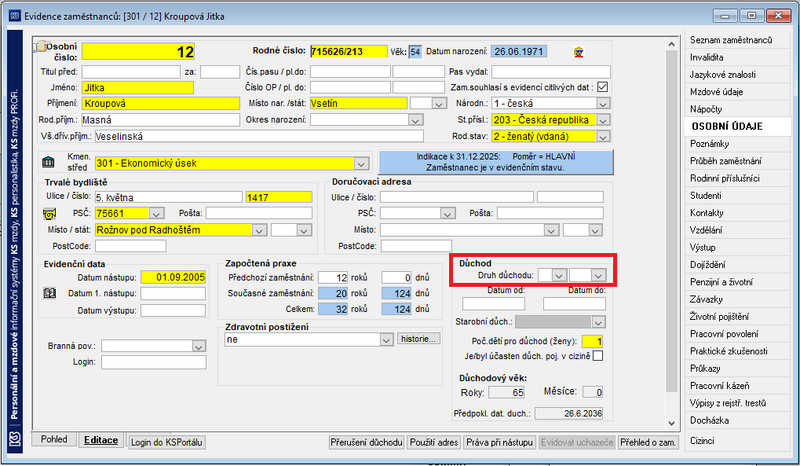Click the Login do KSPortálu button
The width and height of the screenshot is (800, 466).
(x=166, y=443)
